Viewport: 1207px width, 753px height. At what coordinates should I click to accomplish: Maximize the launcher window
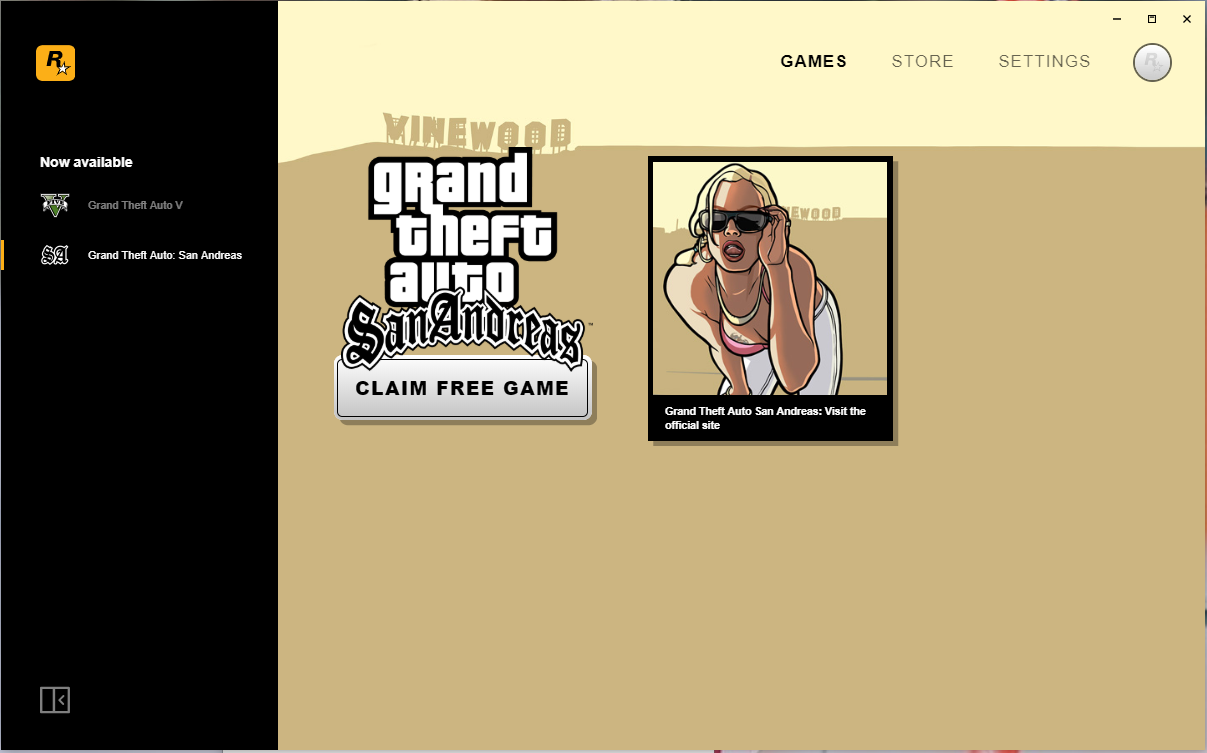pos(1152,19)
